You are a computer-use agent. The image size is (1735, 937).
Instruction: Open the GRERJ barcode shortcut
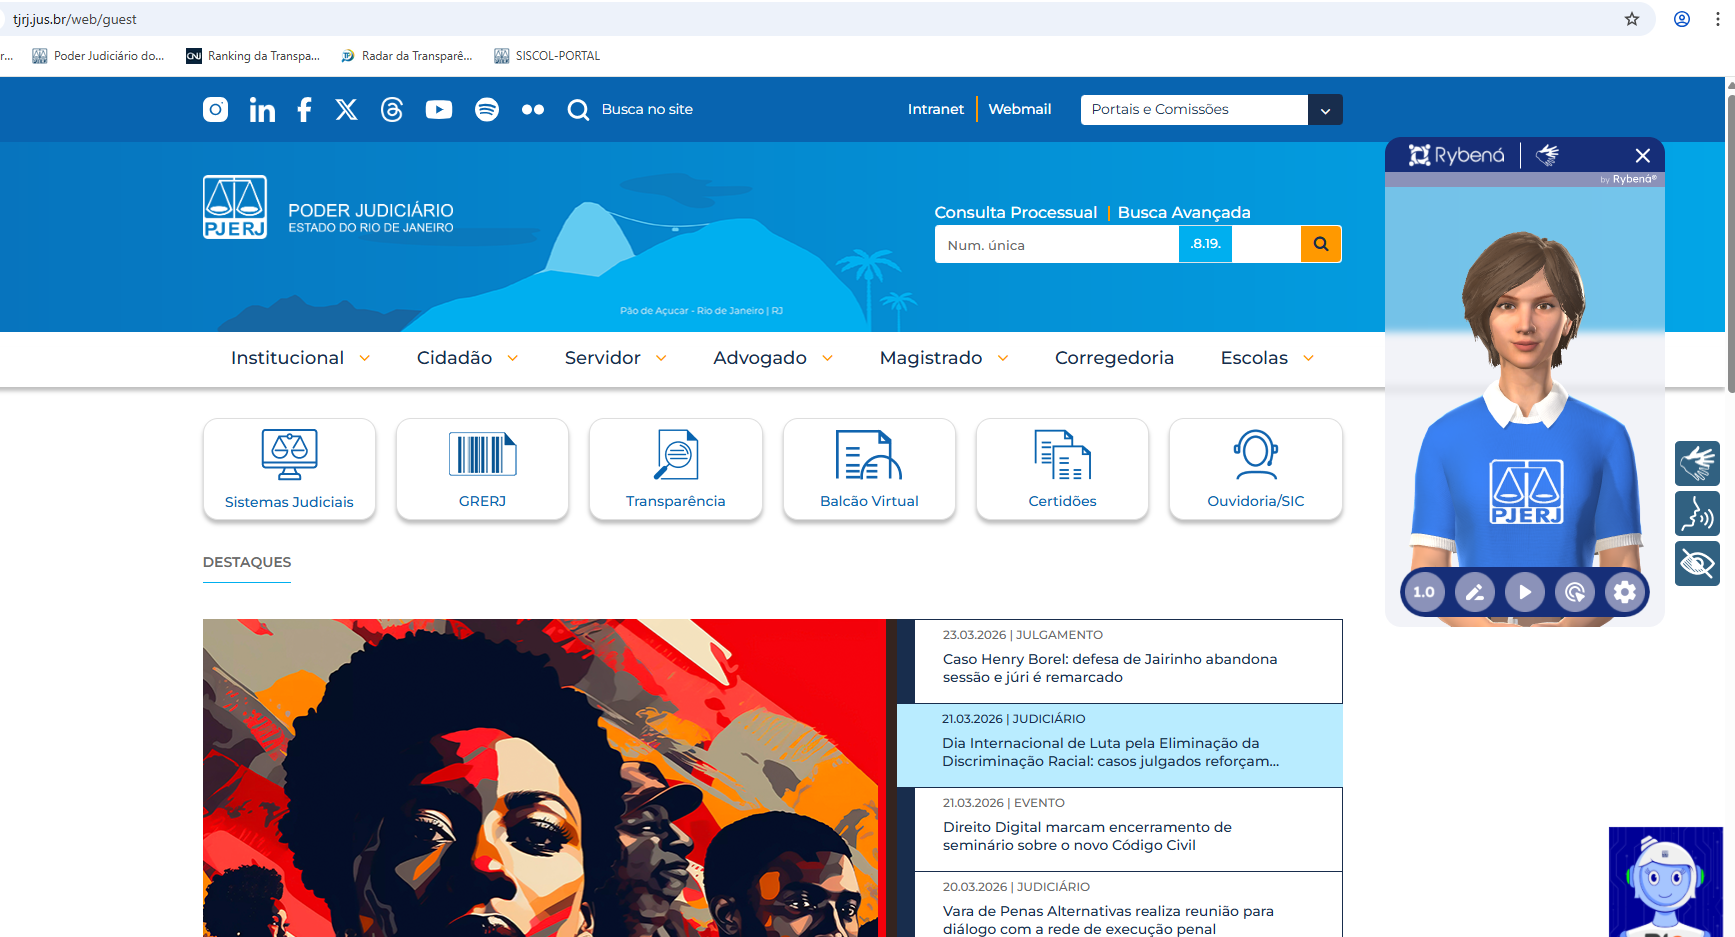482,470
